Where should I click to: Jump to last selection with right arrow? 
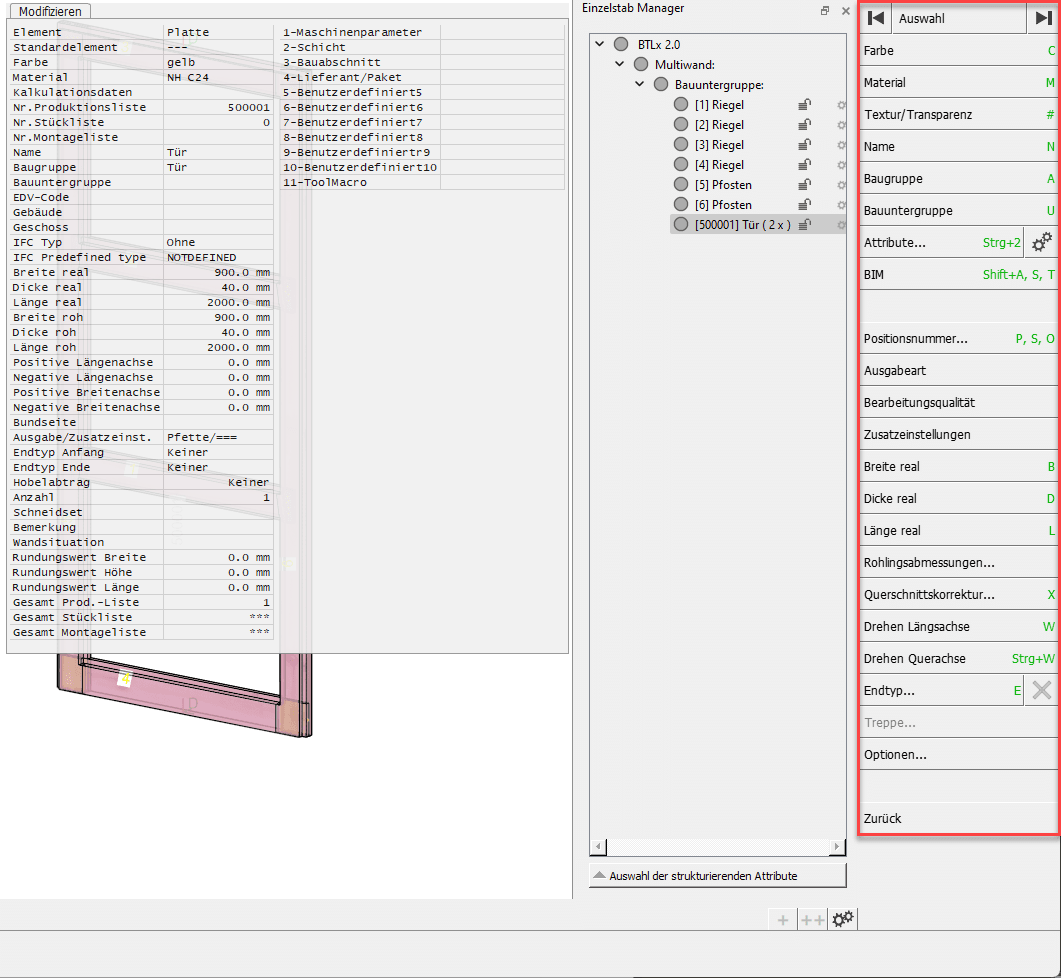click(x=1043, y=18)
